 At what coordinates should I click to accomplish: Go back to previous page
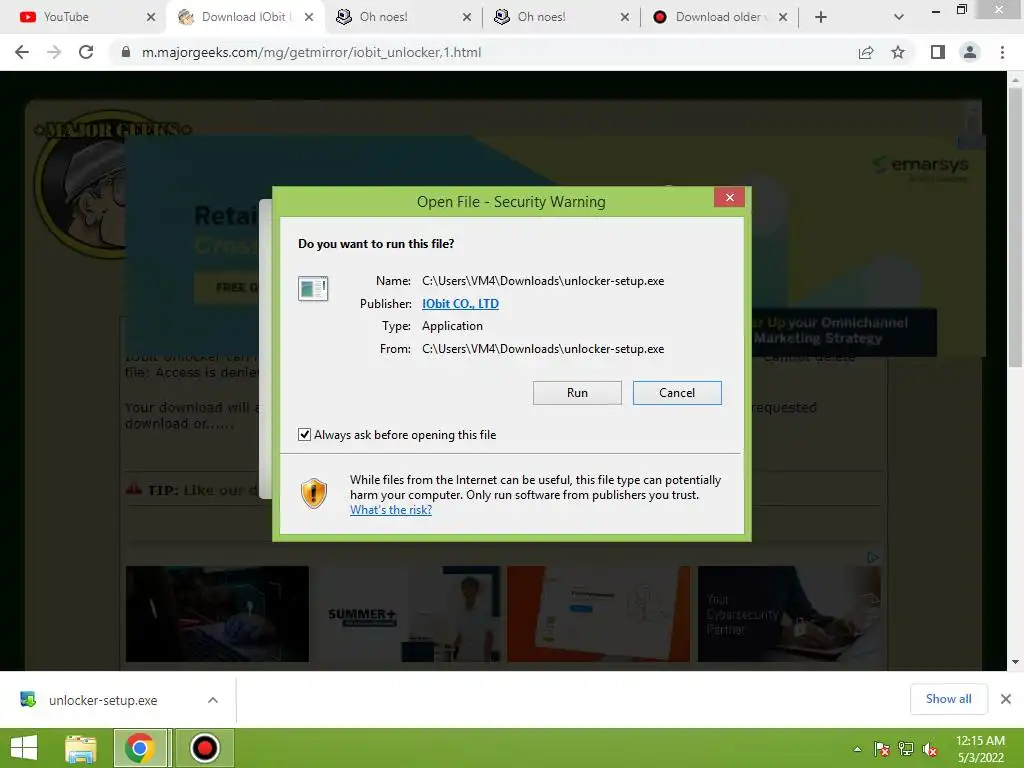22,52
